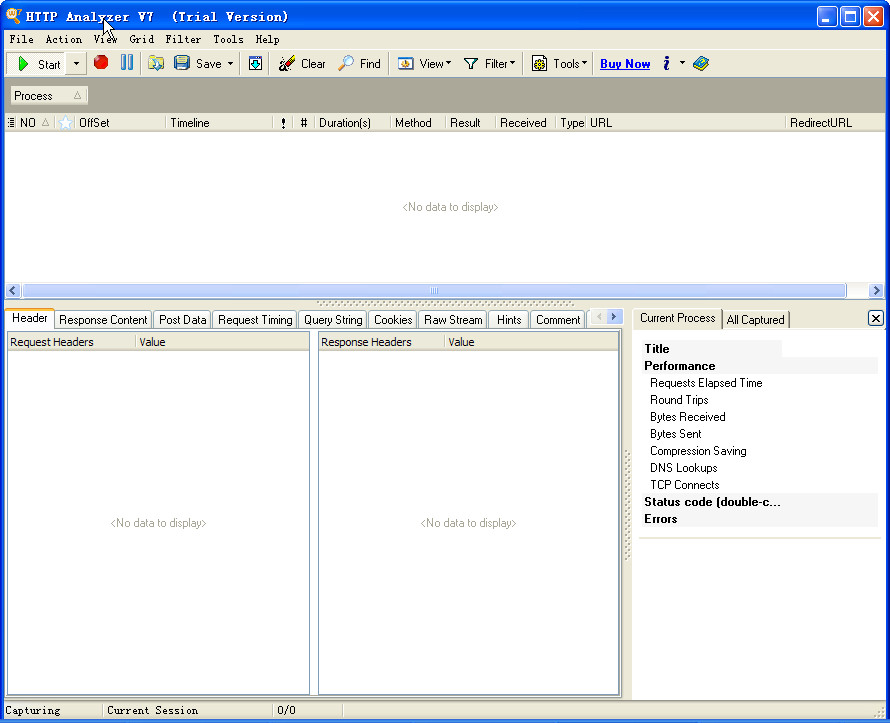890x723 pixels.
Task: Click the Response Headers column header
Action: pos(381,342)
